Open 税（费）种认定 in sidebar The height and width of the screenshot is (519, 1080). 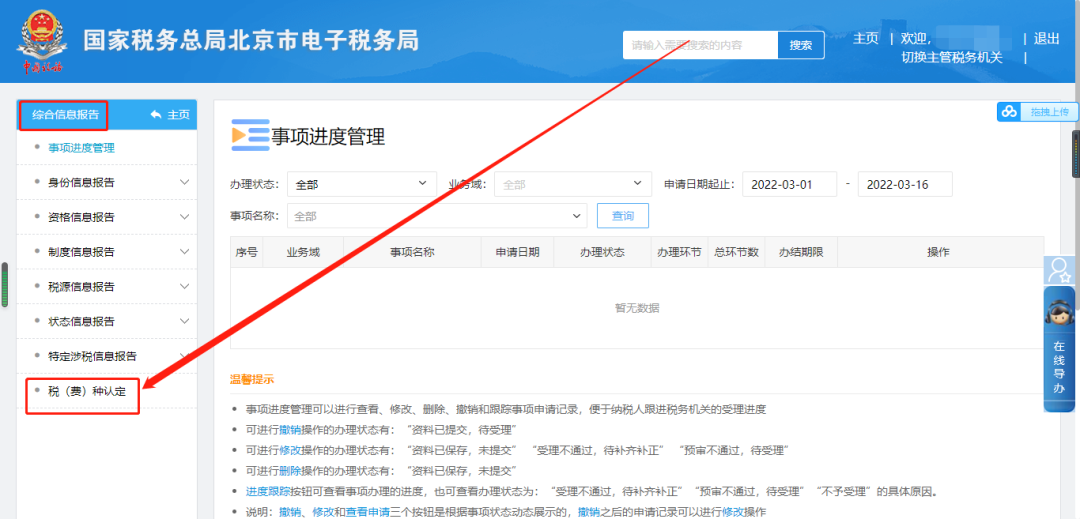(x=87, y=391)
